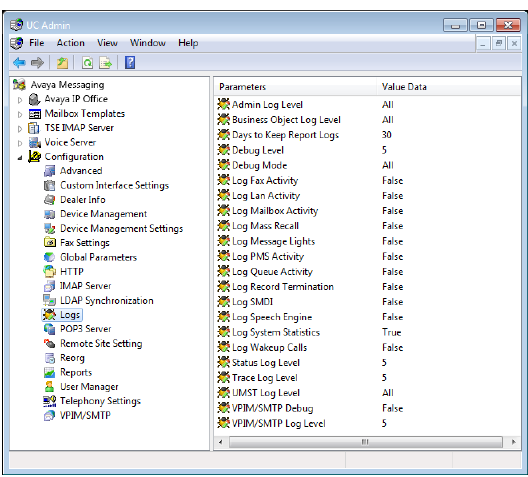Click the Reports chart icon
528x477 pixels.
[50, 372]
